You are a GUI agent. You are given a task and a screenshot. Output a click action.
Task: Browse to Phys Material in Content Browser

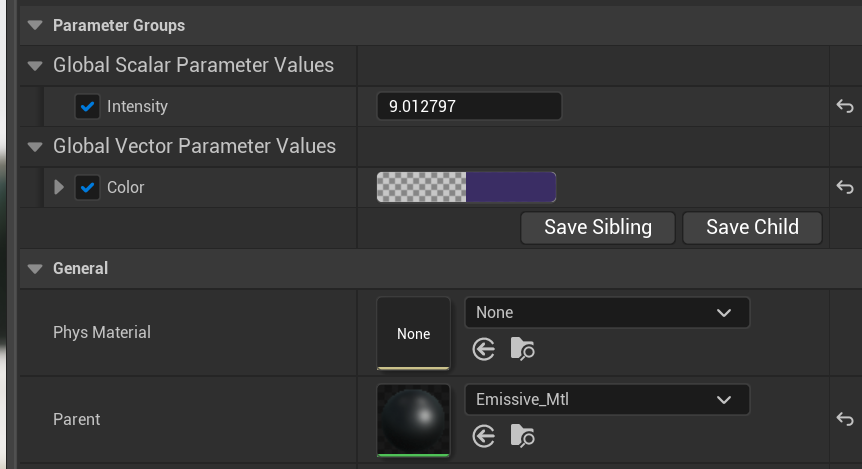522,348
